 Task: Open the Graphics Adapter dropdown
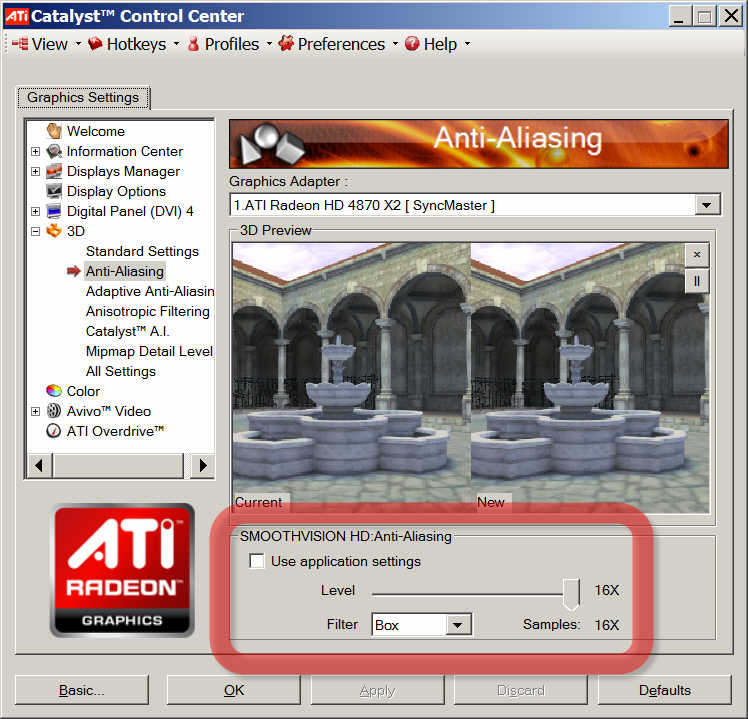coord(706,205)
